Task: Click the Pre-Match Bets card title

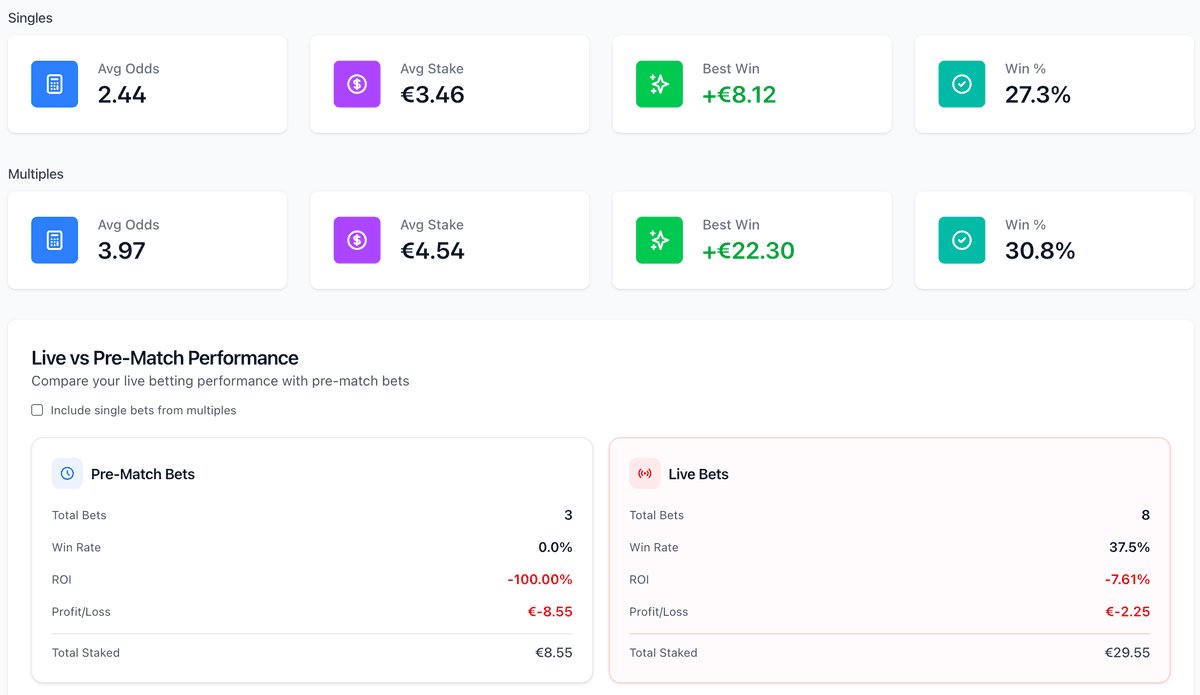Action: (x=143, y=474)
